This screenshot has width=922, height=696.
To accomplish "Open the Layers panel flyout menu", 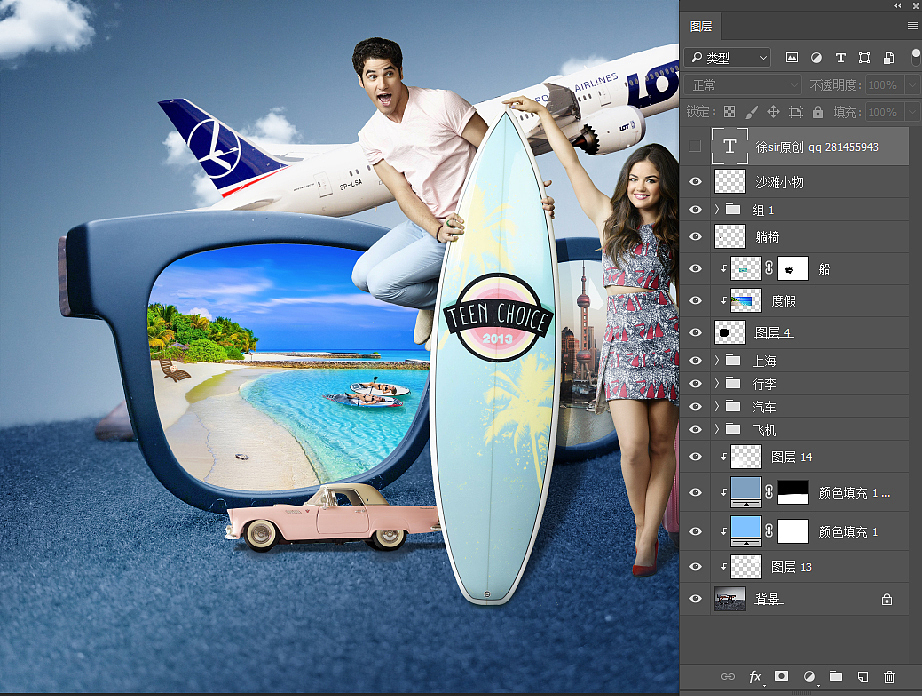I will point(913,26).
